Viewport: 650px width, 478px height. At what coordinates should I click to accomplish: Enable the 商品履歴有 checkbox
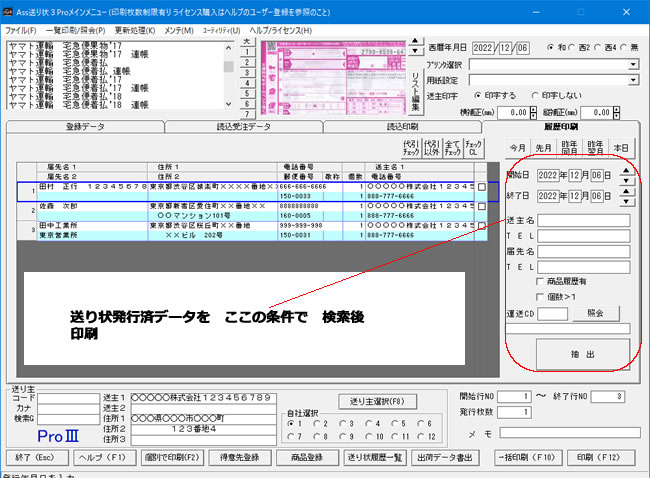541,282
